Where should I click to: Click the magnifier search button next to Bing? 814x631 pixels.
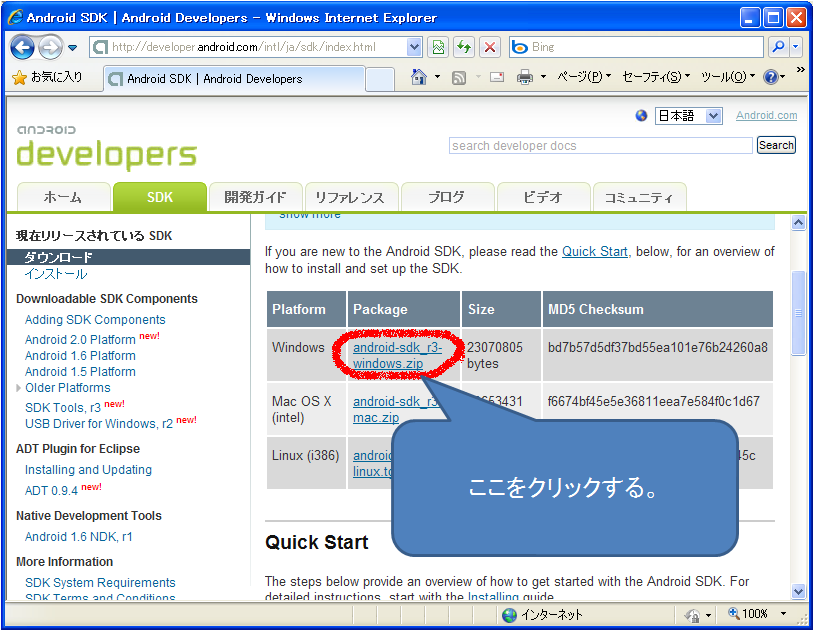pos(778,47)
